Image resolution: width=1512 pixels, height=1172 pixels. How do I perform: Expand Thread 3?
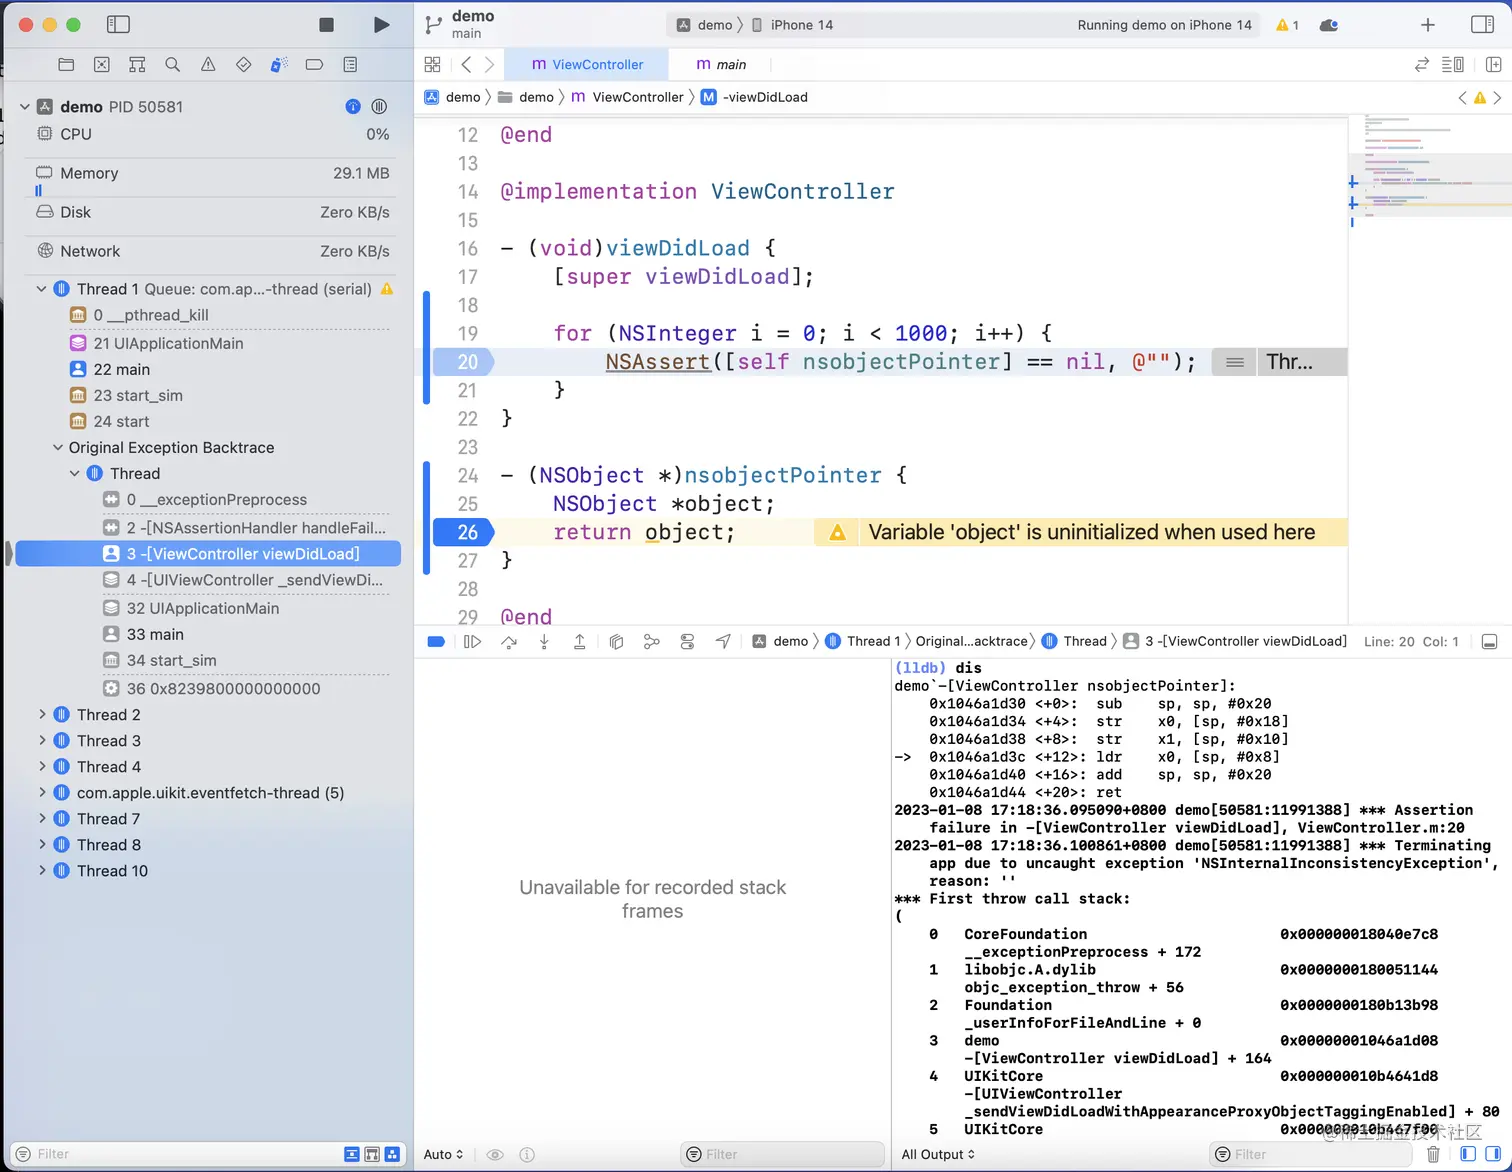coord(42,740)
